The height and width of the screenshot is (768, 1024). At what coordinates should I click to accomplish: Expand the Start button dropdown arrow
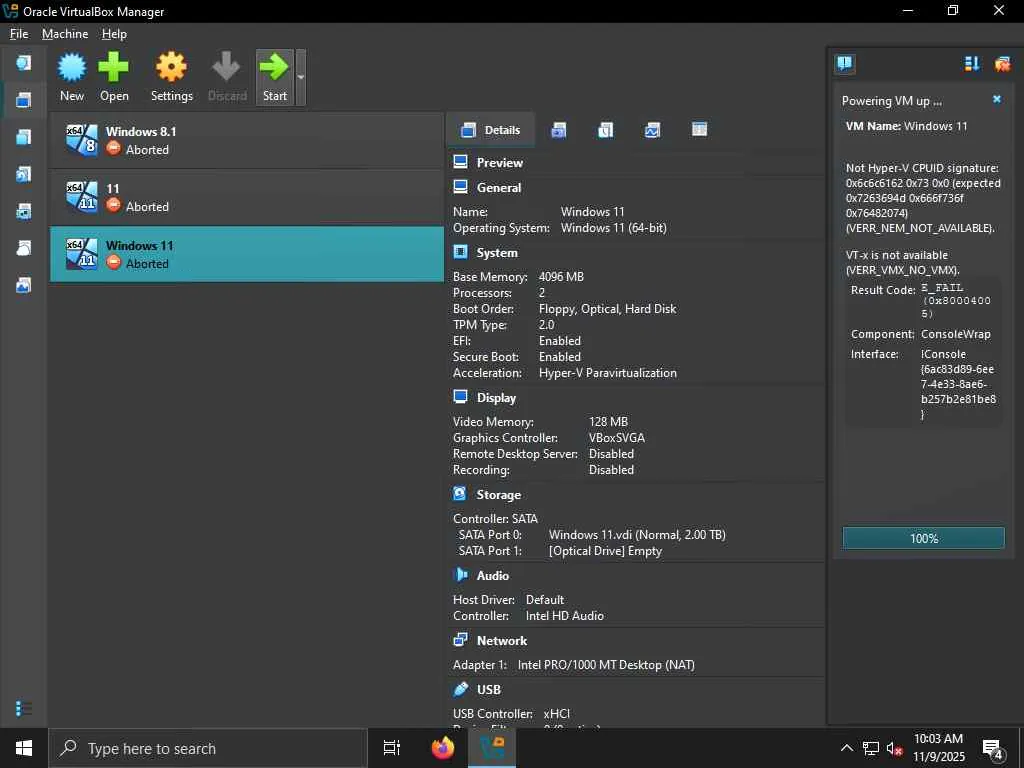click(300, 77)
